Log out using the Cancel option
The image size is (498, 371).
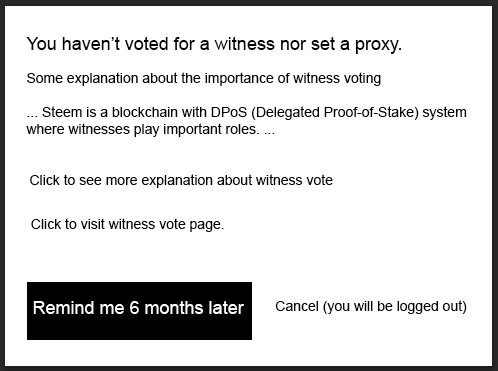pos(371,306)
